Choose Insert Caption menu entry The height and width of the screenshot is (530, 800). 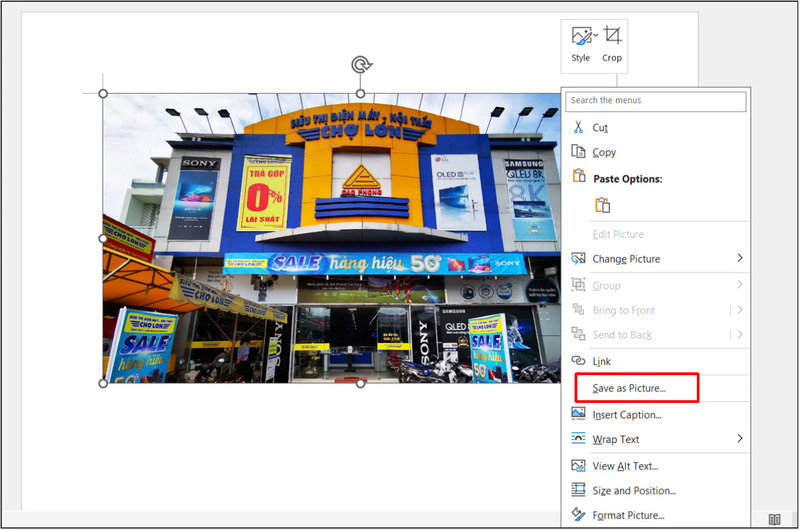coord(656,415)
